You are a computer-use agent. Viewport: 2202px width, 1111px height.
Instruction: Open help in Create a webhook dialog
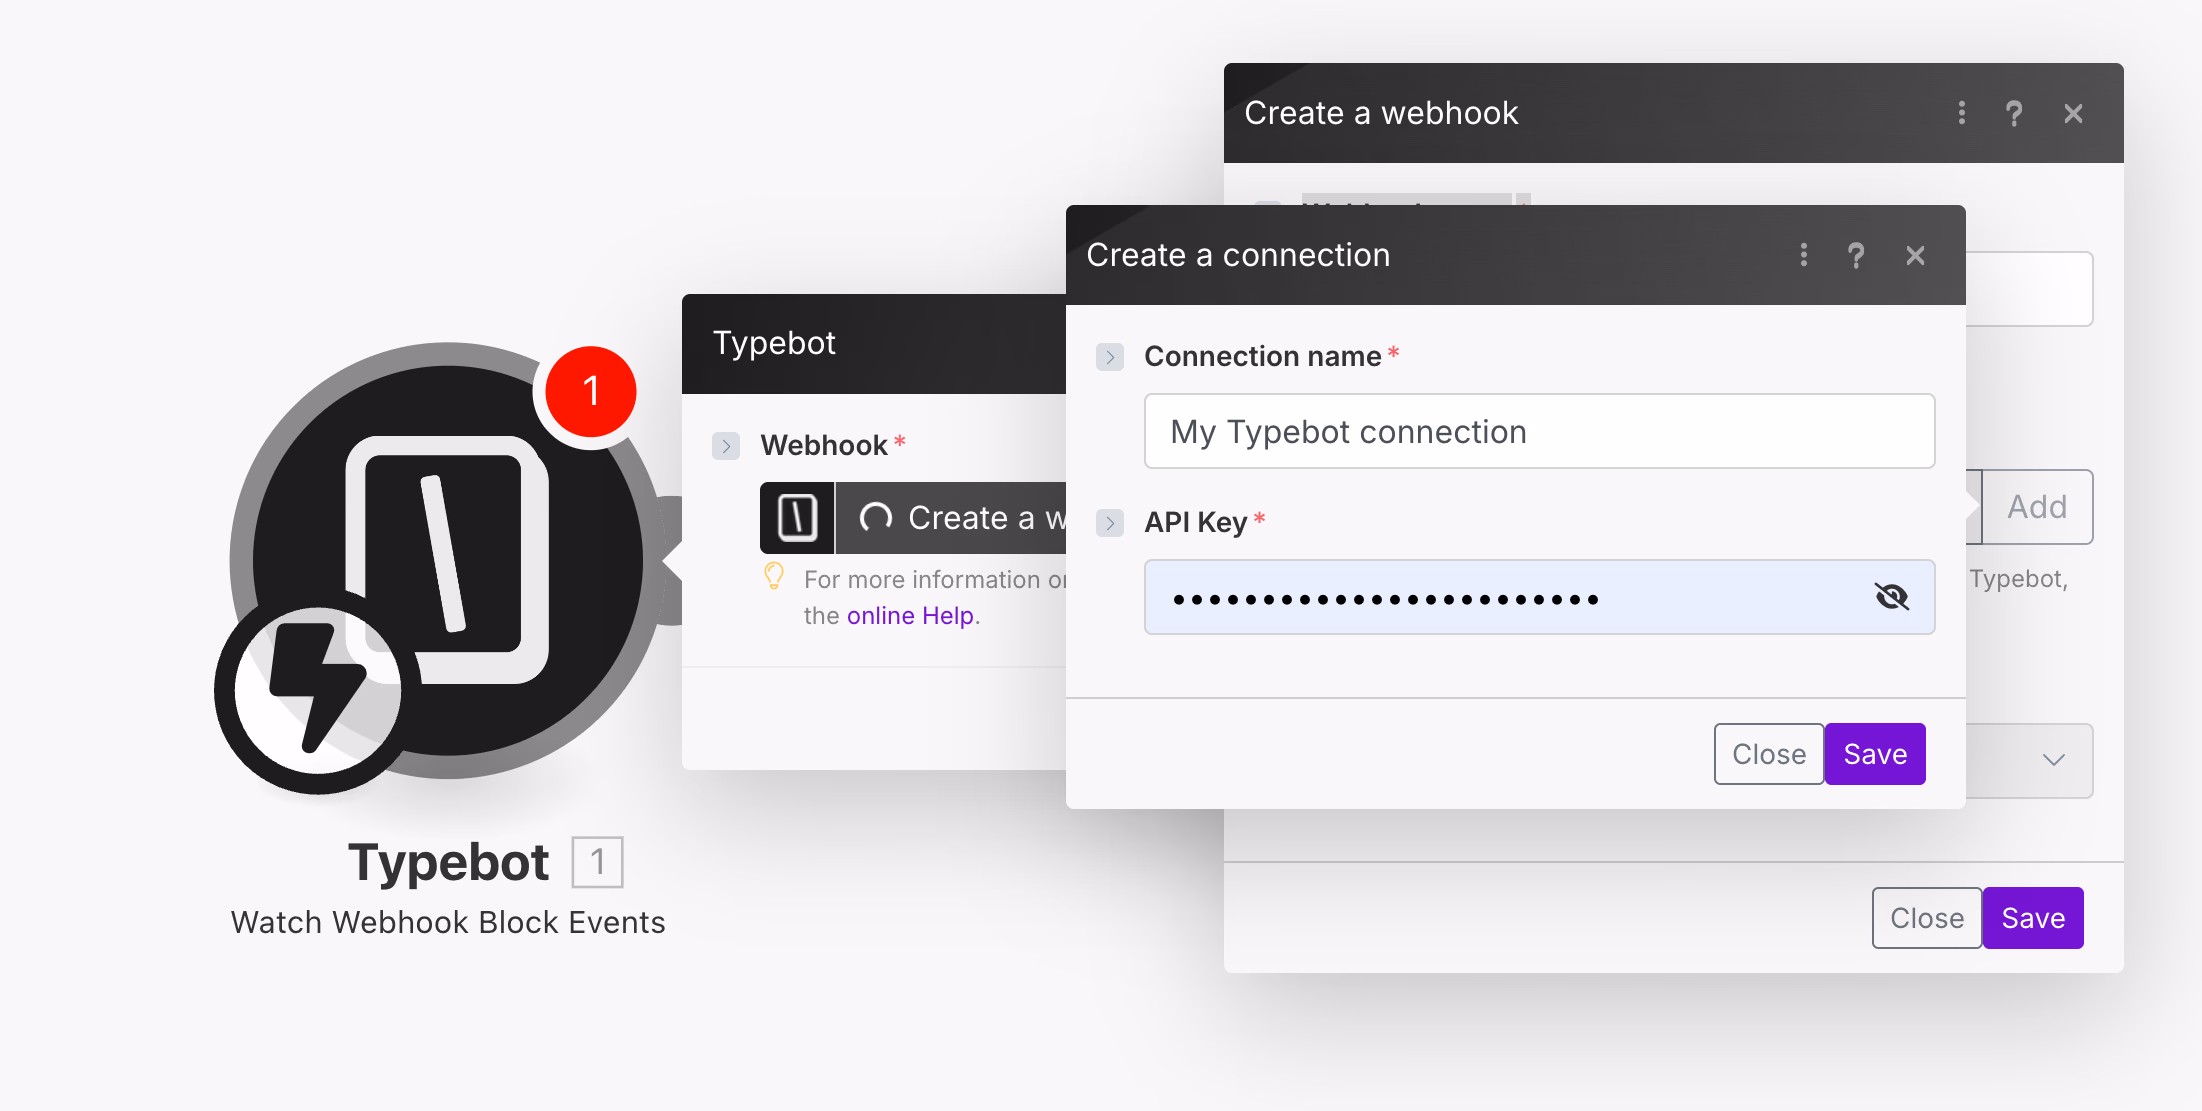click(x=2014, y=114)
